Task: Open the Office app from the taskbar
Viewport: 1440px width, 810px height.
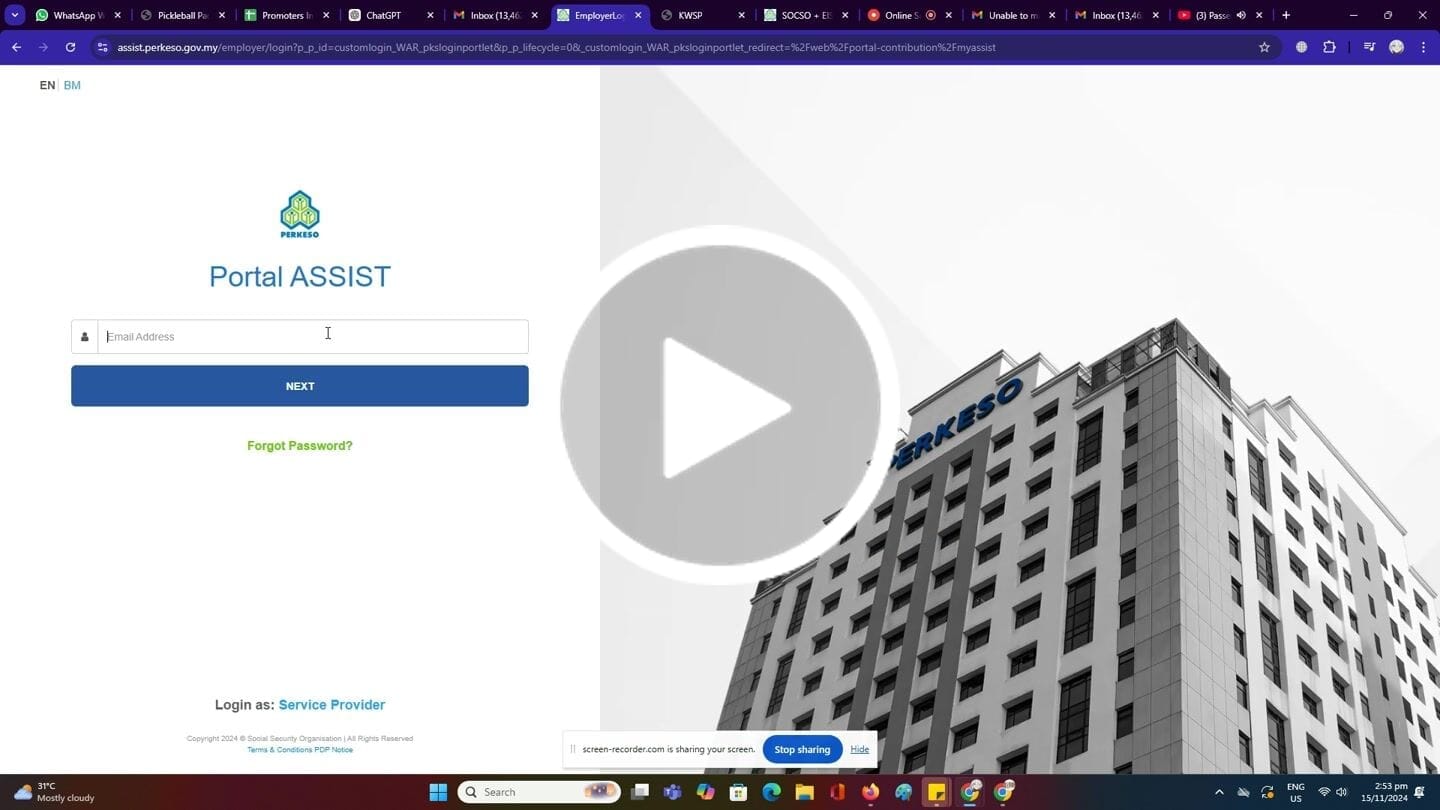Action: coord(838,792)
